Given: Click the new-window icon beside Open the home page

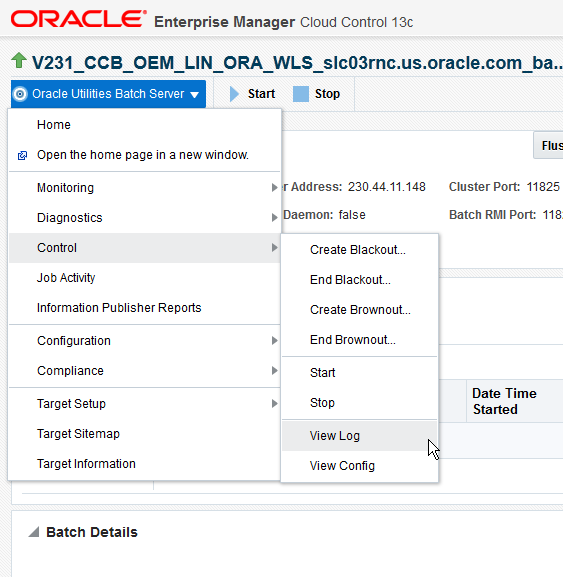Looking at the screenshot, I should [x=22, y=156].
